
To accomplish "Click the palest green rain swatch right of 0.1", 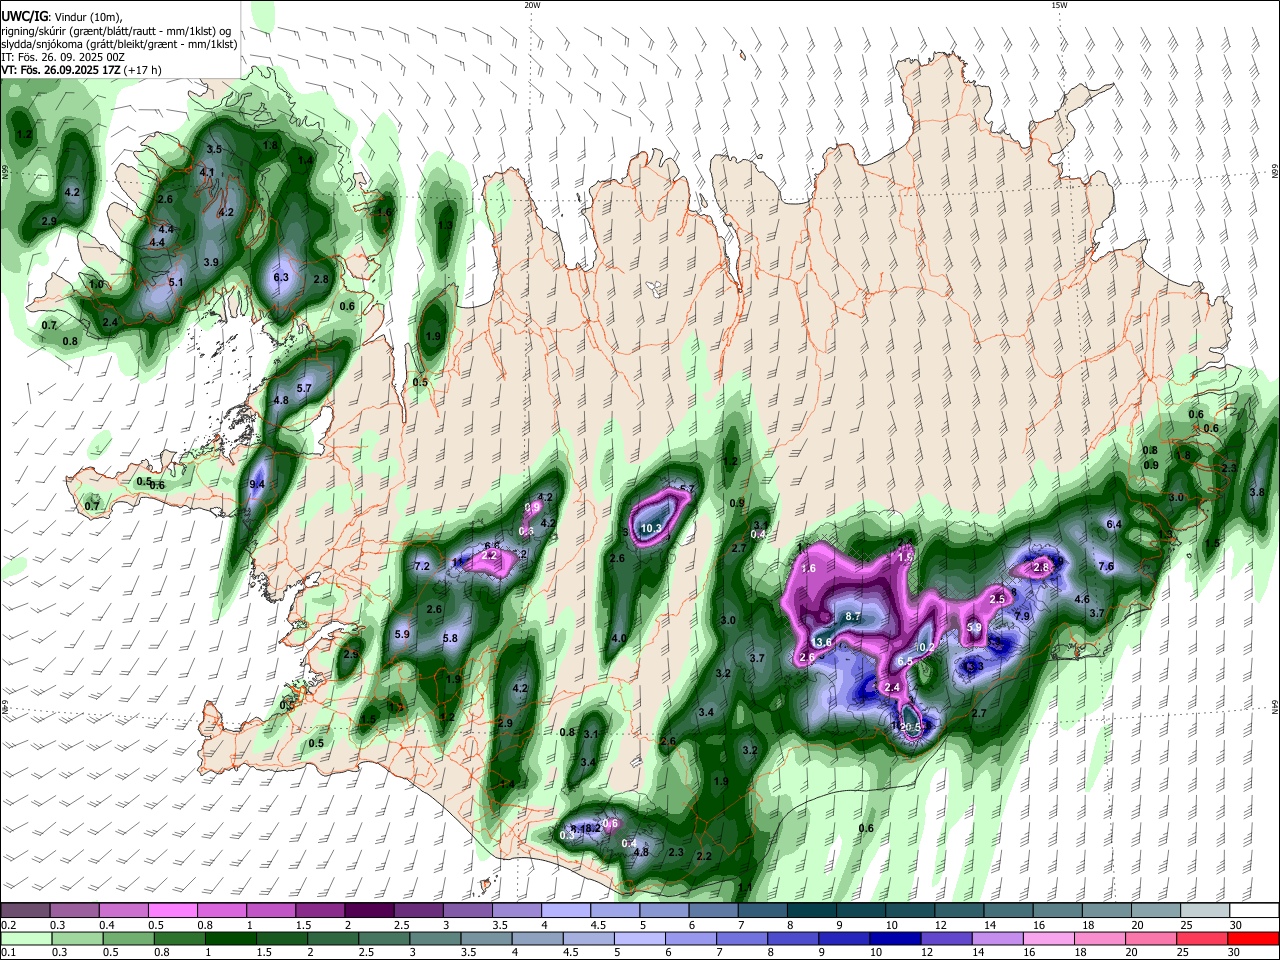I will pyautogui.click(x=25, y=938).
